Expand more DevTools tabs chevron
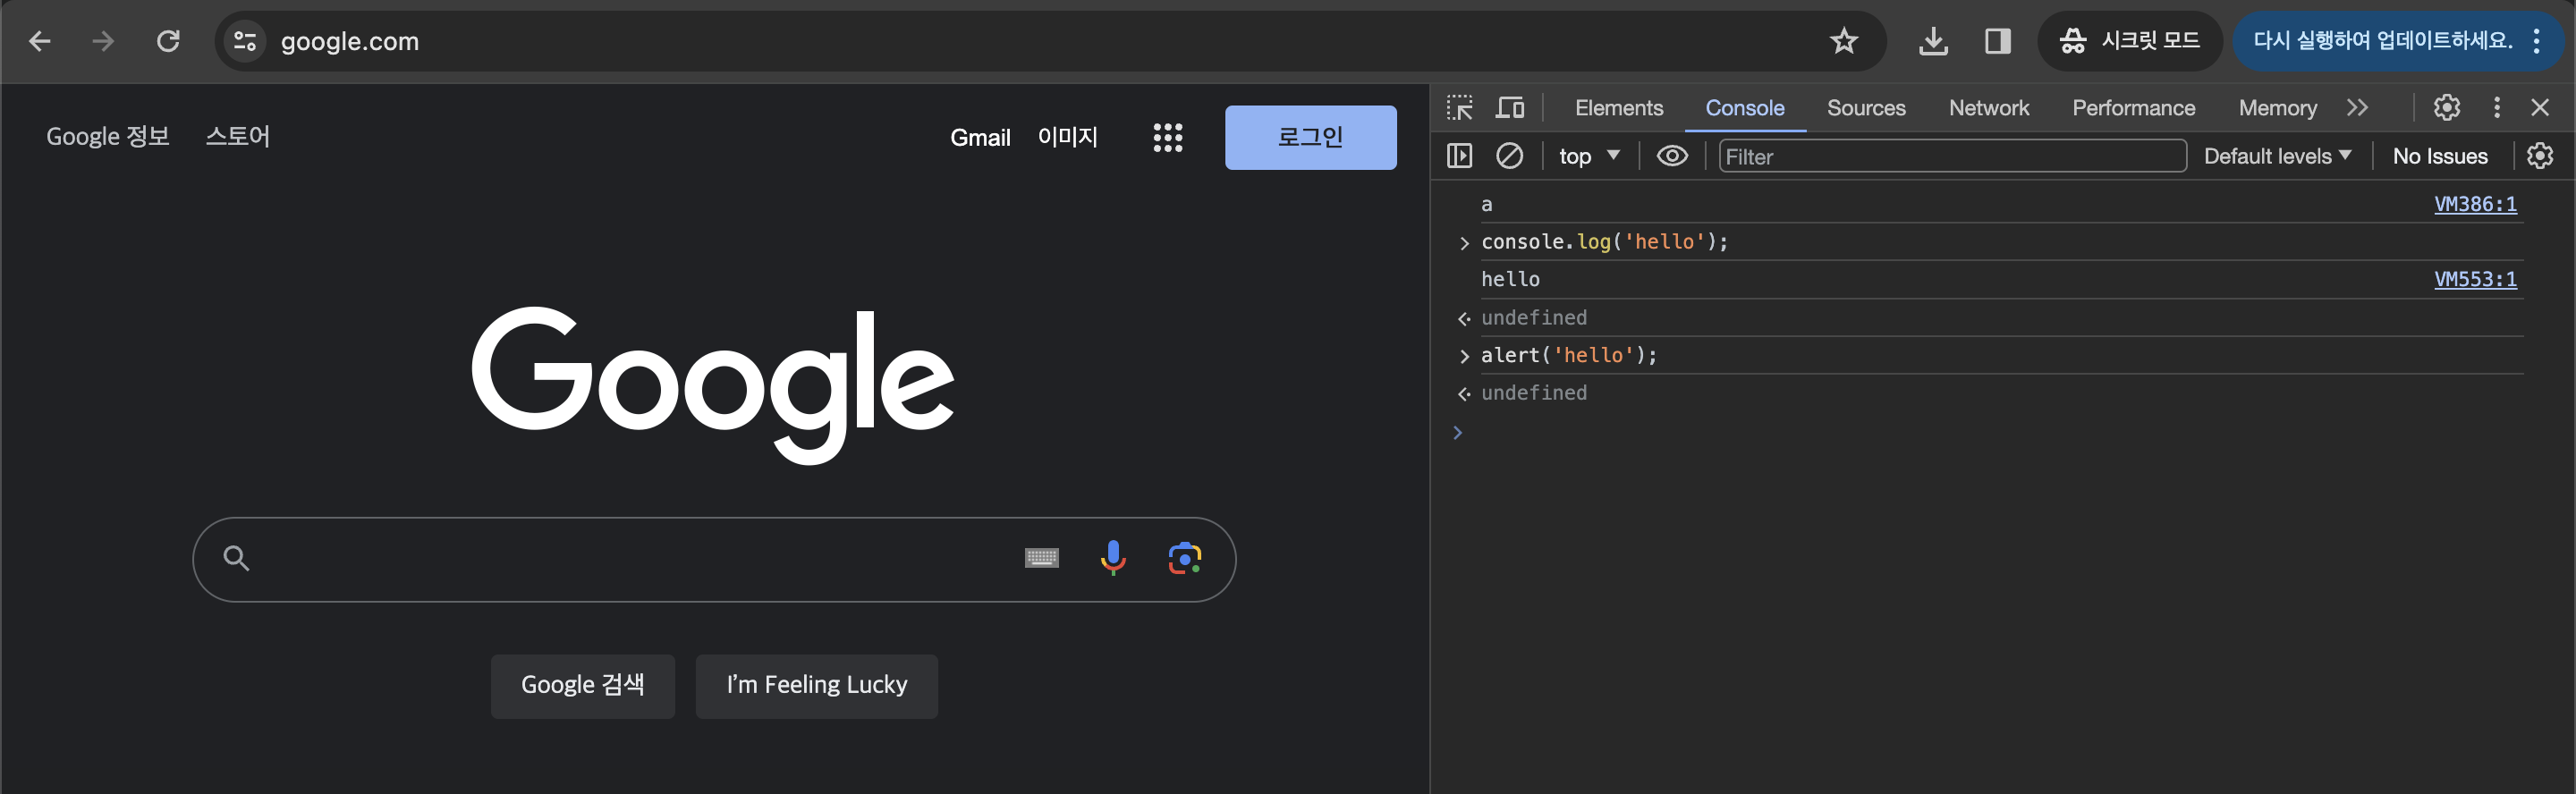The width and height of the screenshot is (2576, 794). click(2357, 107)
